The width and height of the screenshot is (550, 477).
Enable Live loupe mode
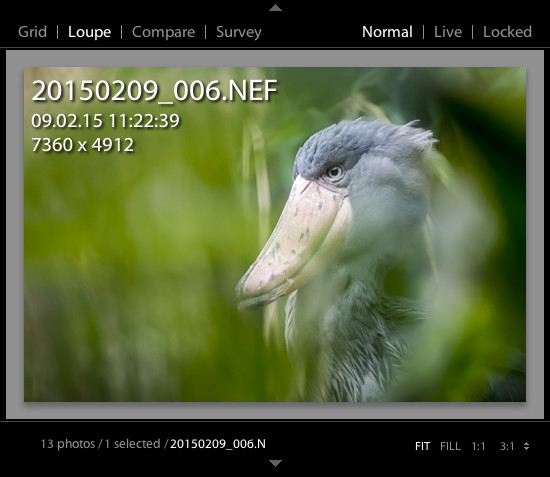448,32
